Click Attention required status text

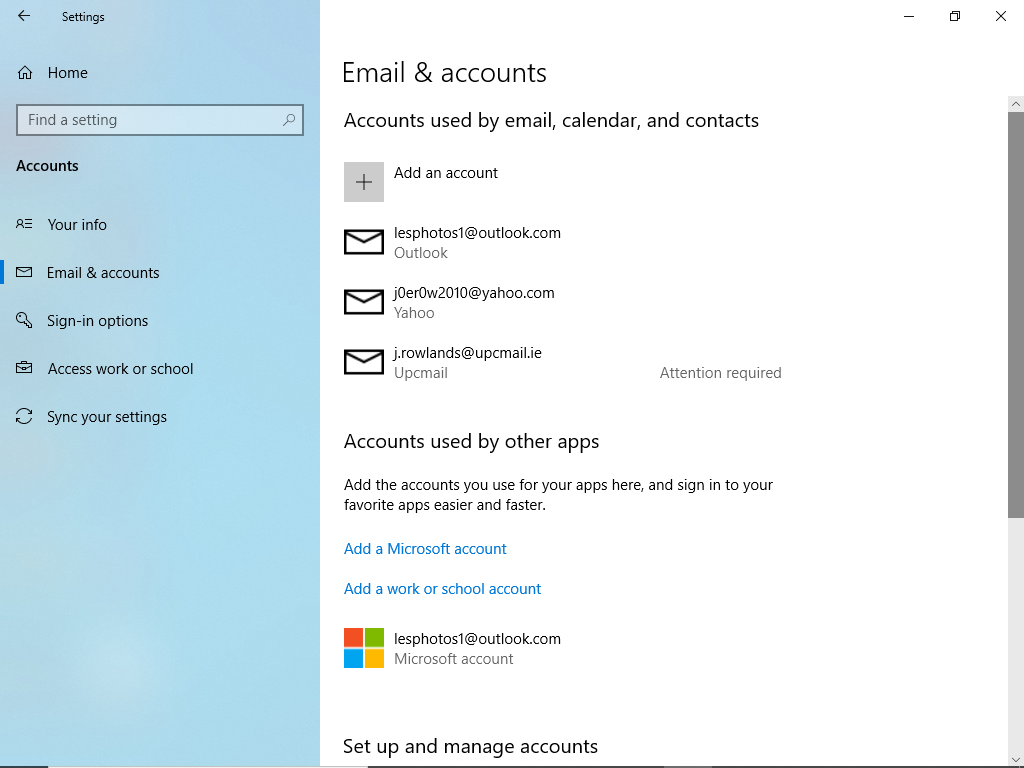(x=720, y=373)
